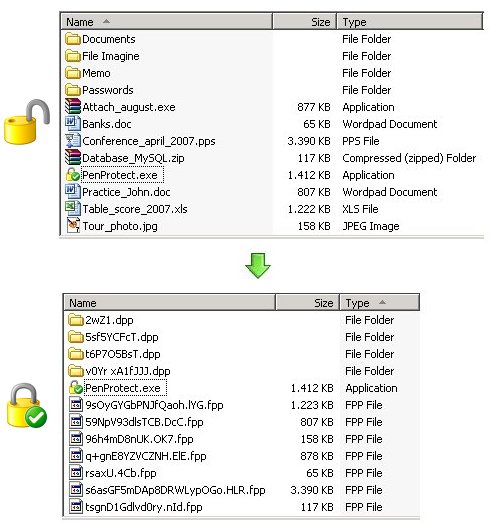Click the rsaxU.4Cb.fpp file name
This screenshot has height=524, width=491.
121,473
